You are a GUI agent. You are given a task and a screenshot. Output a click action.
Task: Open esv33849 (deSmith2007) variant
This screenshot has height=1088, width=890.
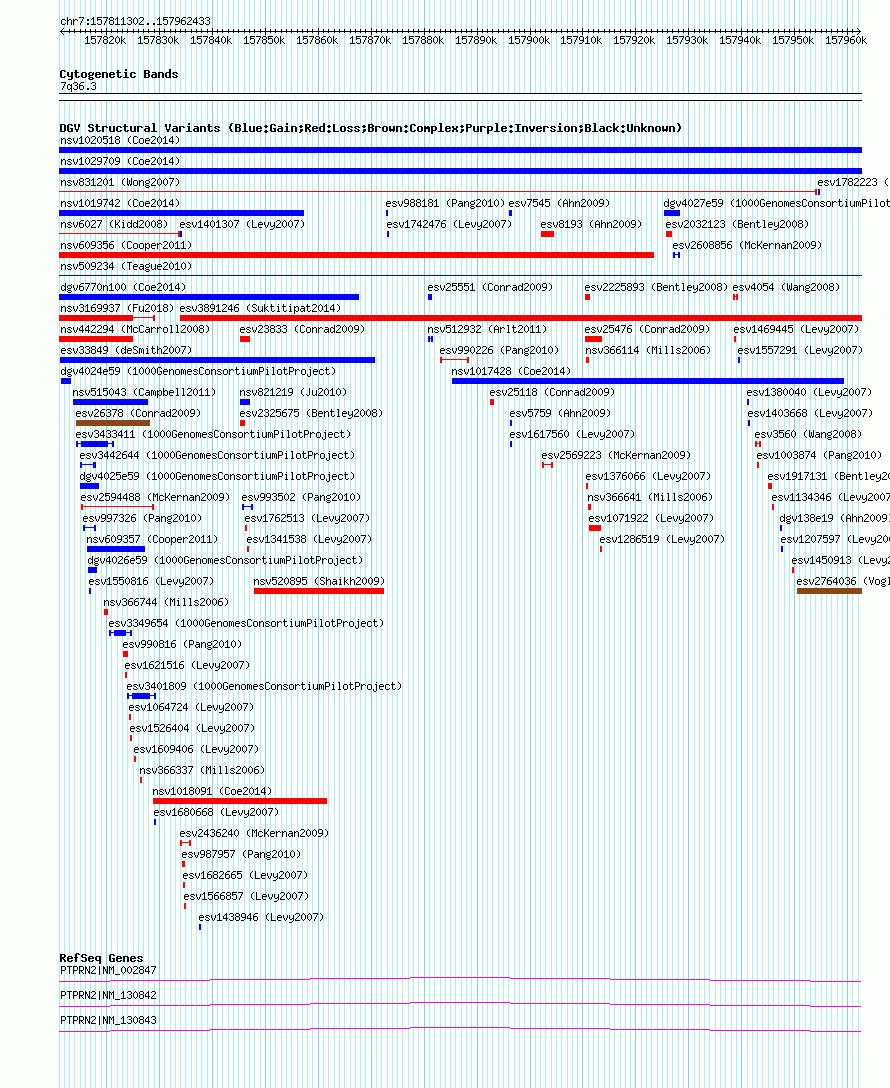[126, 350]
